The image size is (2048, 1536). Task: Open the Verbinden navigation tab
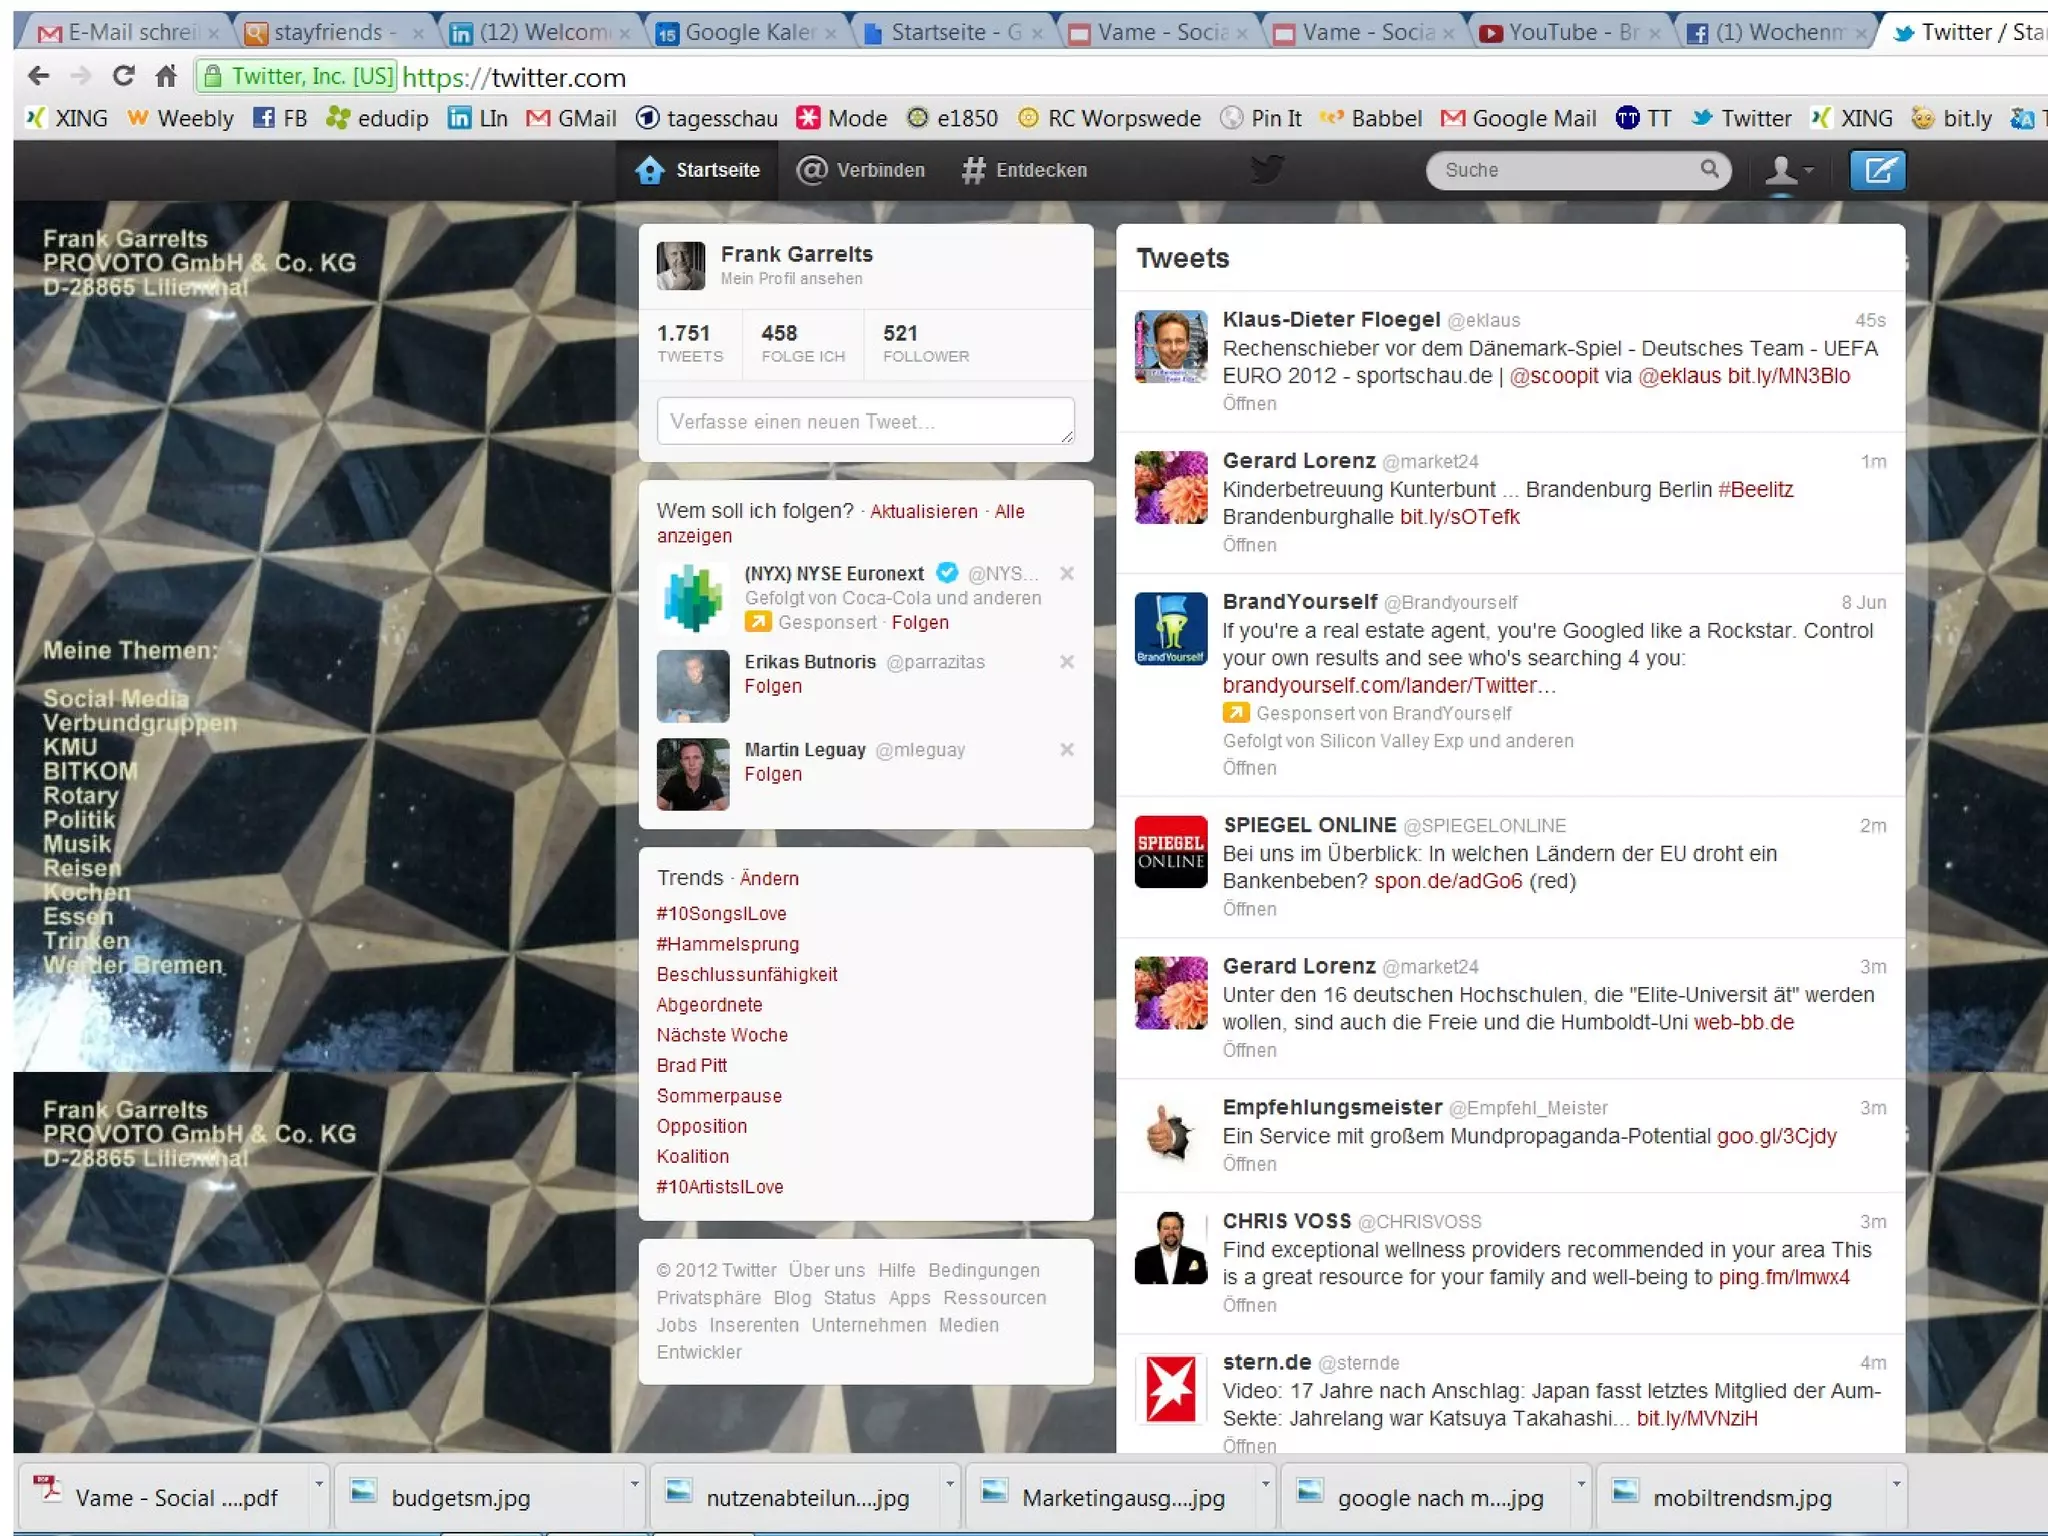861,170
